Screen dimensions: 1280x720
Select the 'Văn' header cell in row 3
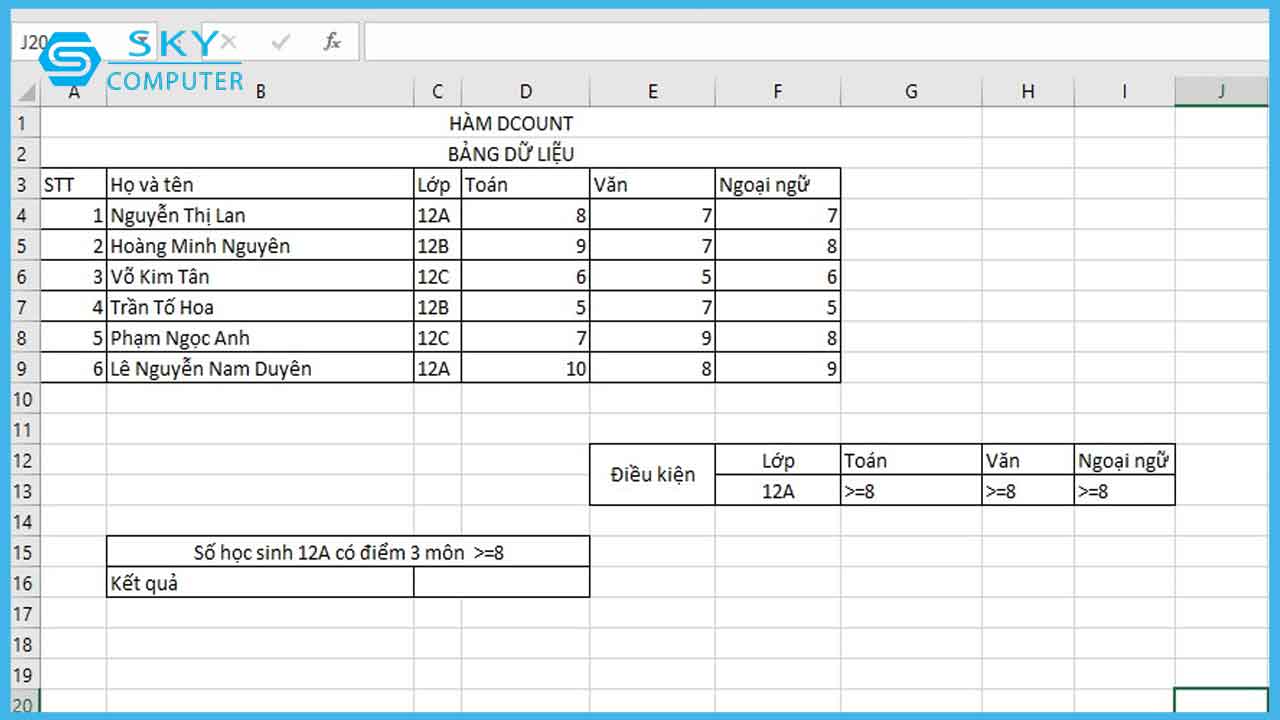coord(653,184)
